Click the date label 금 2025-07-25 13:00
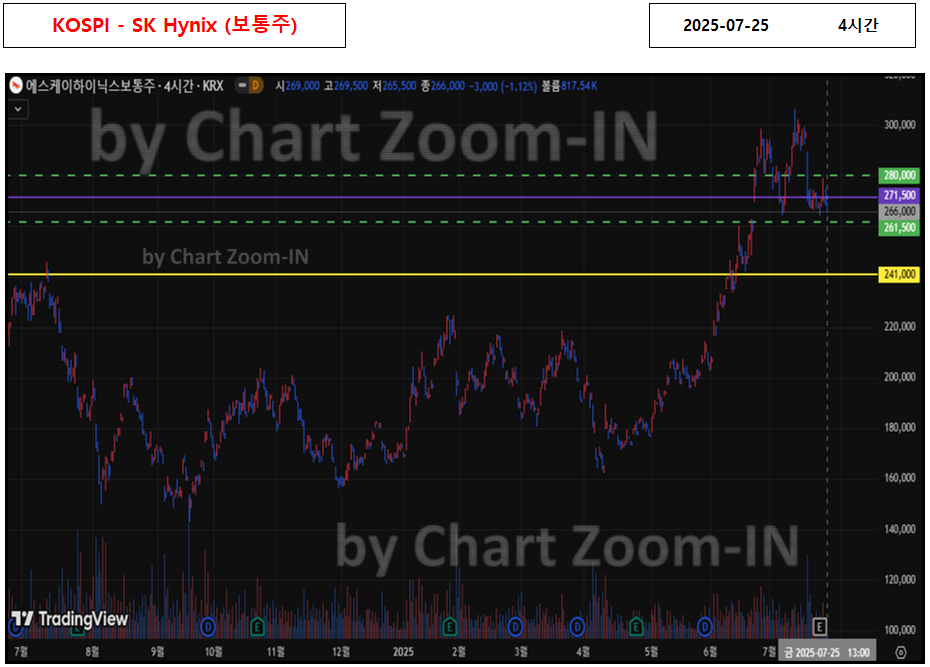930x667 pixels. point(827,653)
